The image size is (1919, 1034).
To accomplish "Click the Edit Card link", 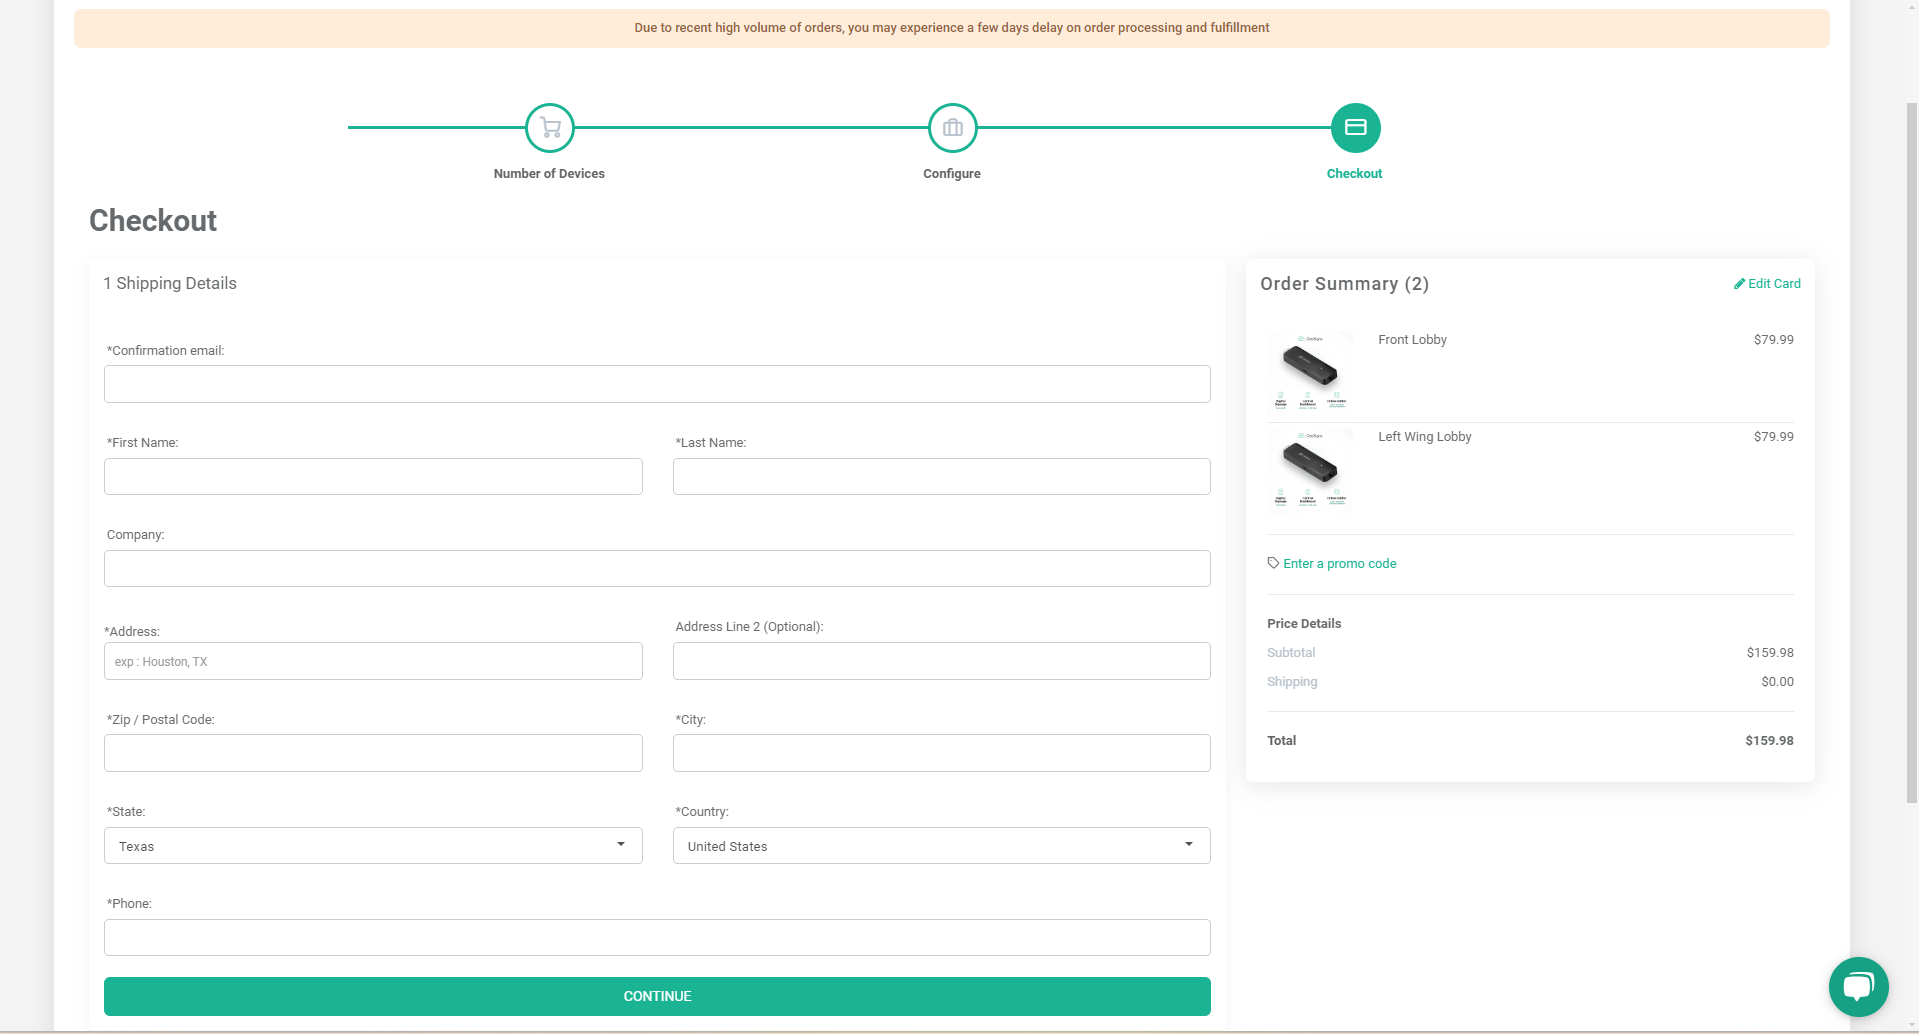I will (x=1773, y=283).
